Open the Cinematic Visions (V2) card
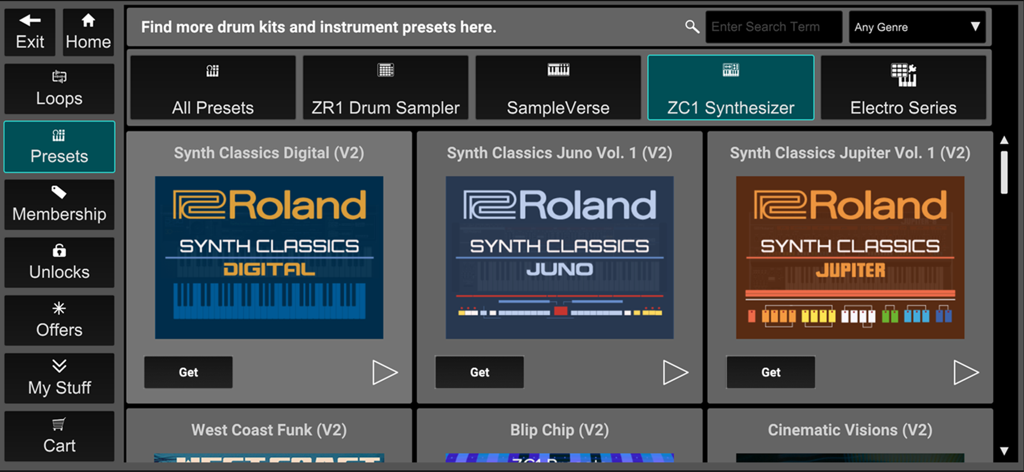The height and width of the screenshot is (472, 1024). 850,435
